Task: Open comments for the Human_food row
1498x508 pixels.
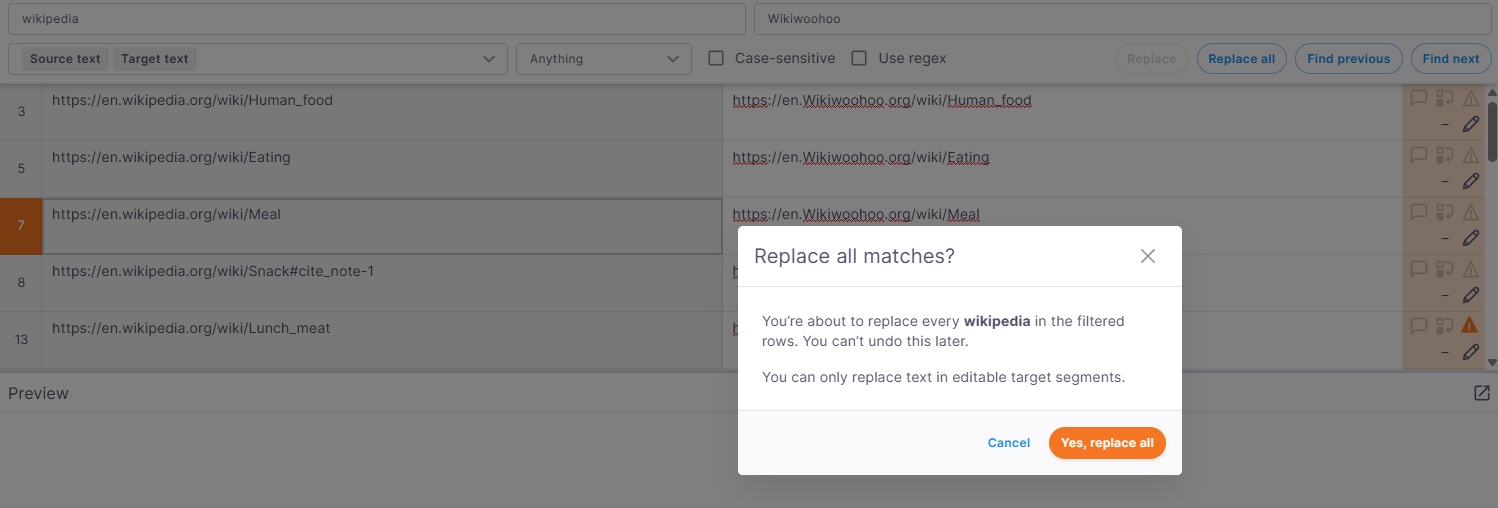Action: tap(1418, 99)
